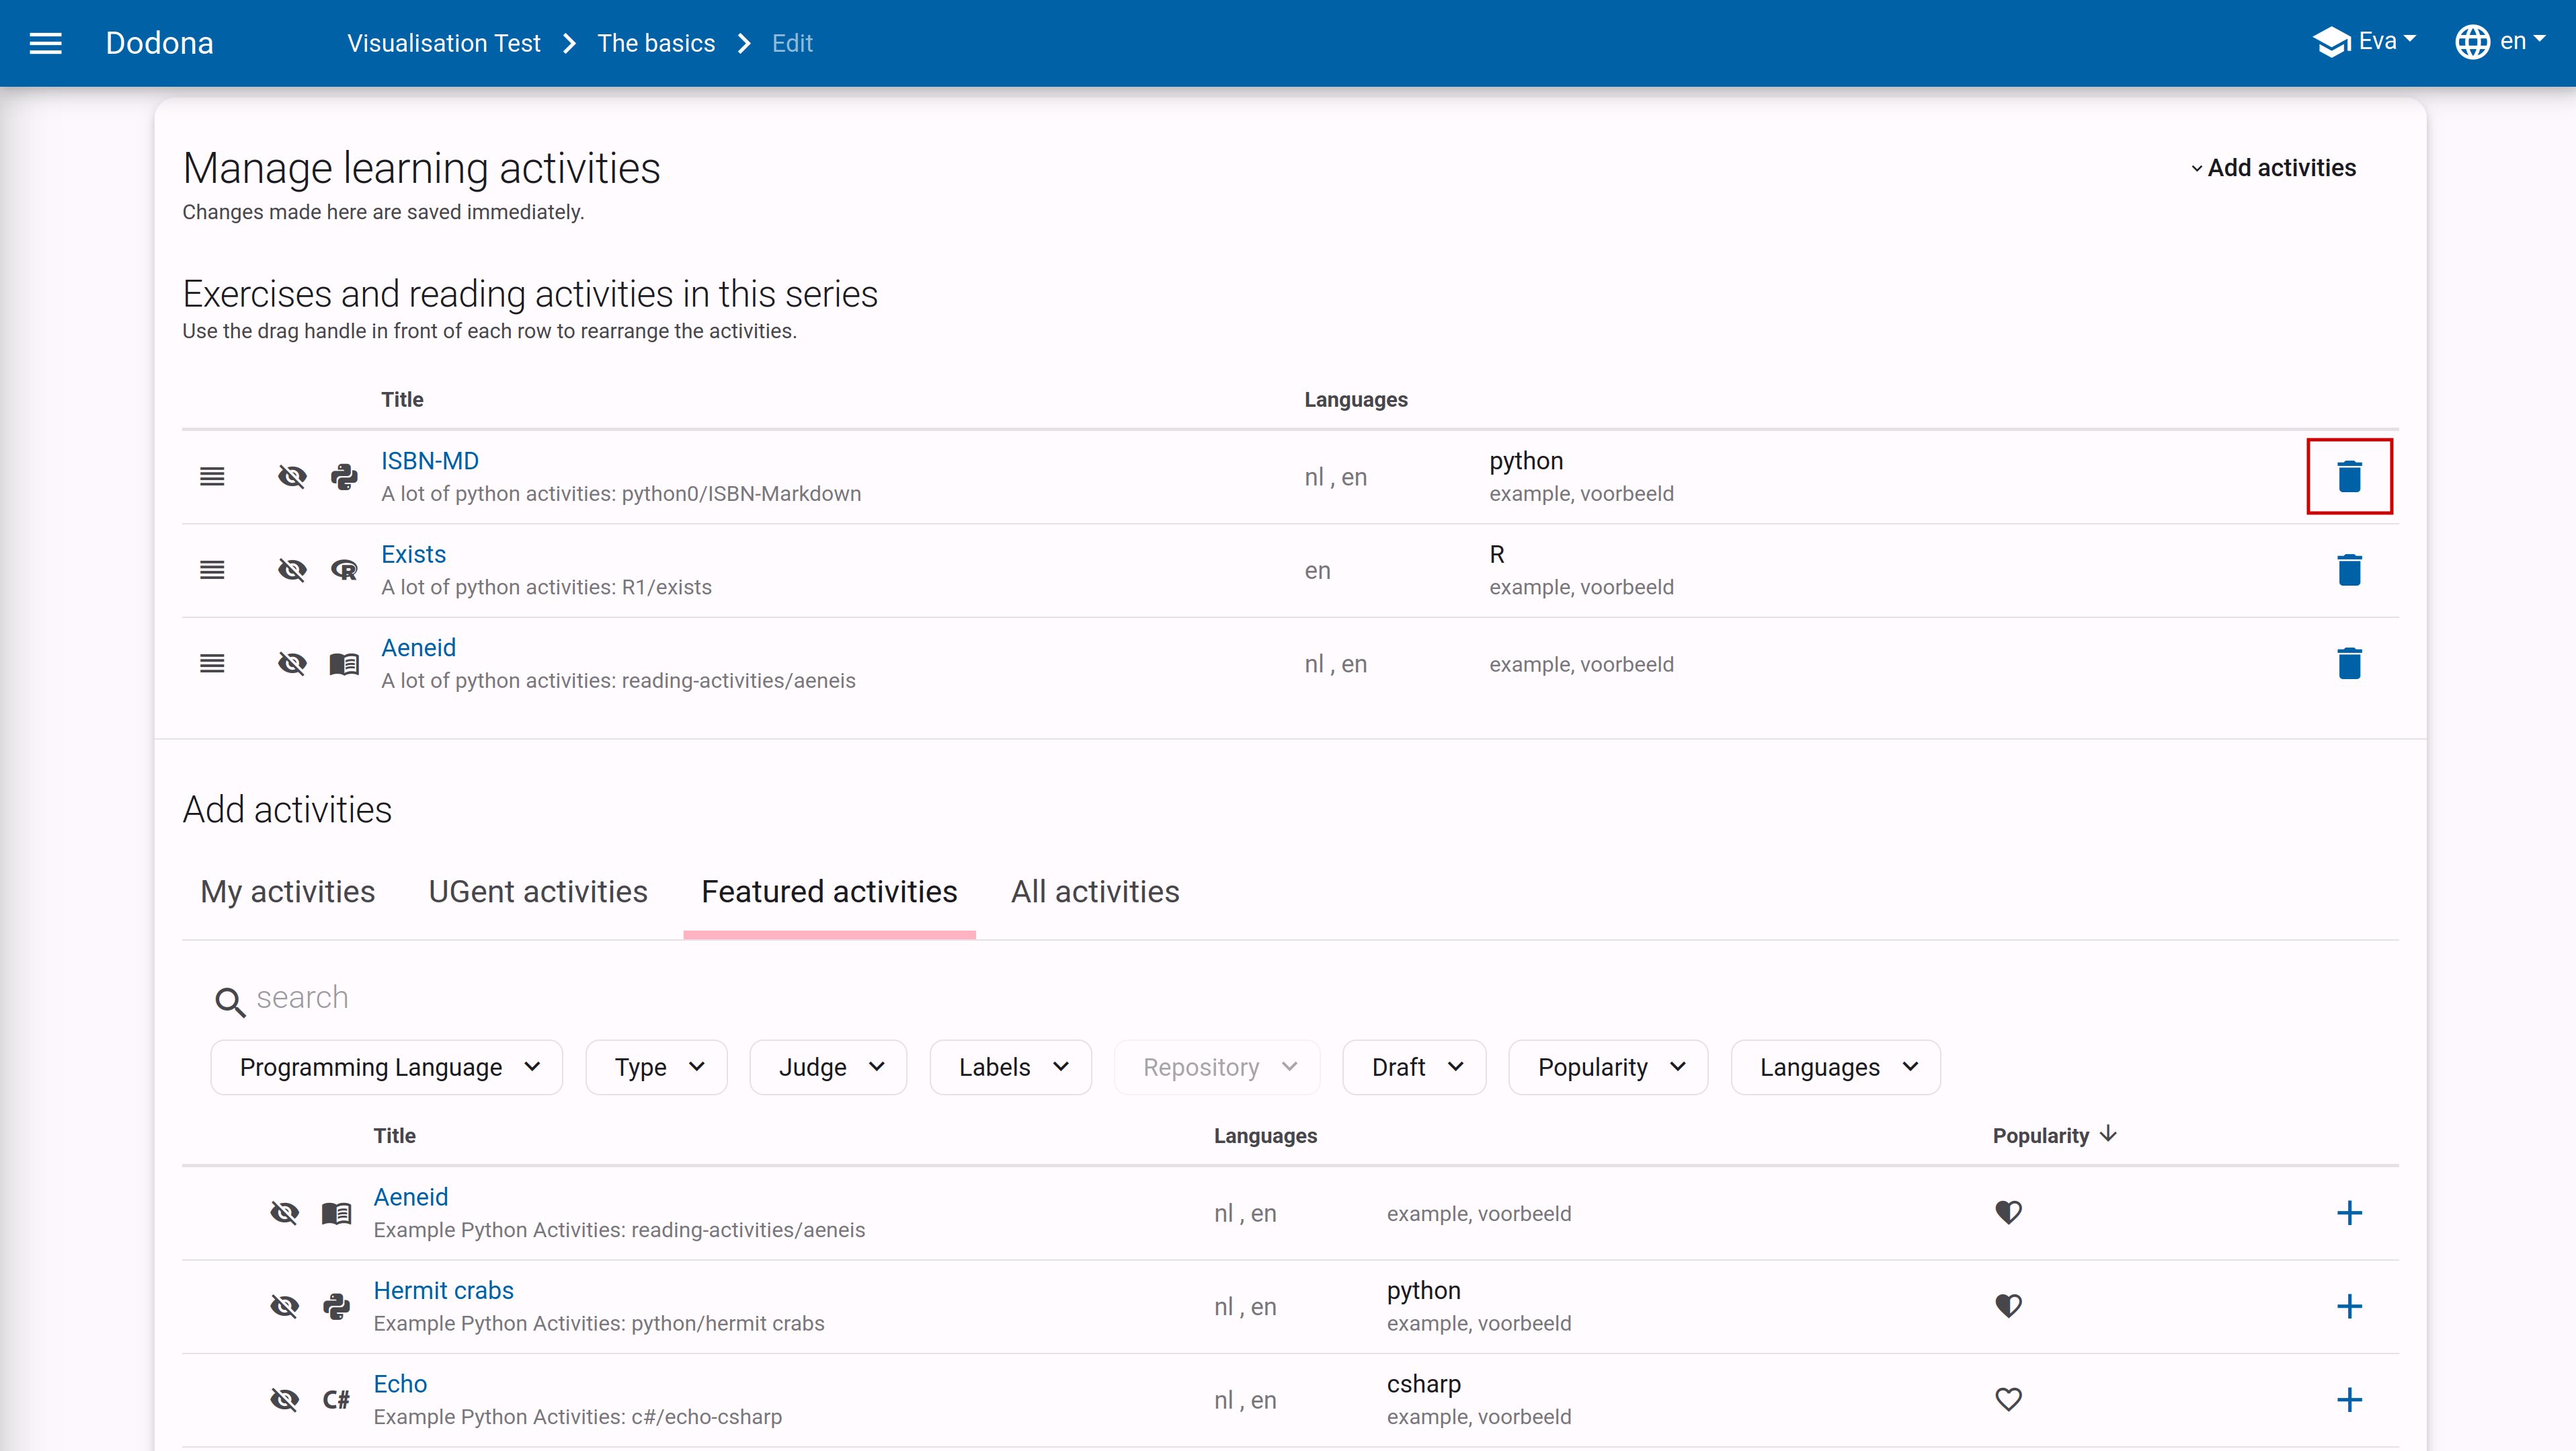2576x1451 pixels.
Task: Grab the drag handle of ISBN-MD row
Action: (212, 477)
